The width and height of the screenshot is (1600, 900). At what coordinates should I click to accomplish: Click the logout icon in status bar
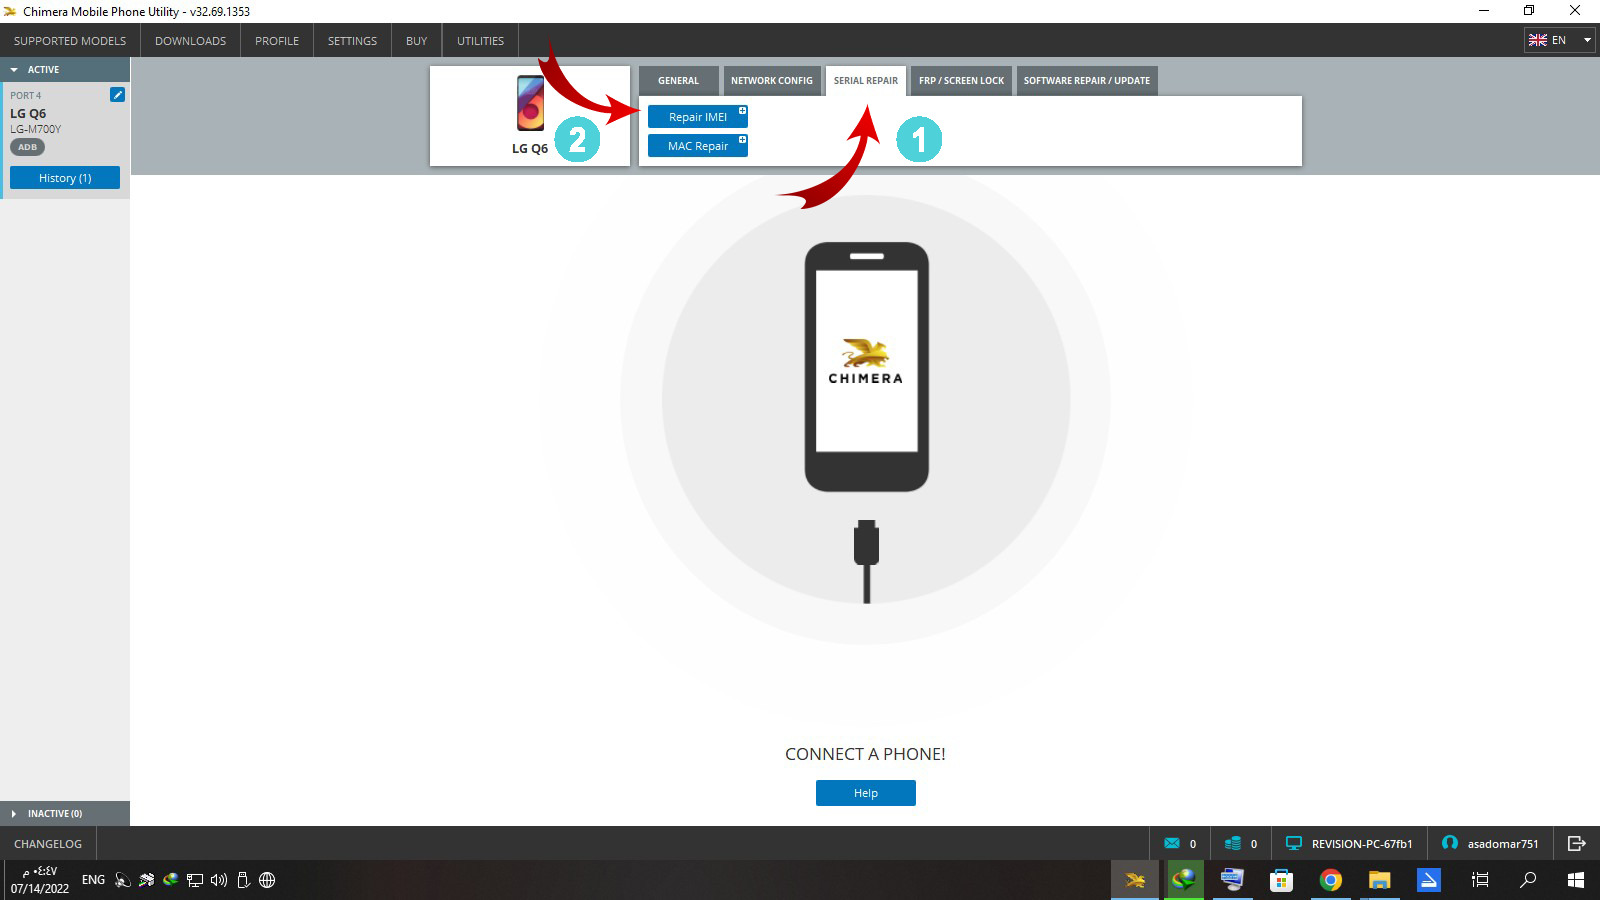tap(1577, 843)
